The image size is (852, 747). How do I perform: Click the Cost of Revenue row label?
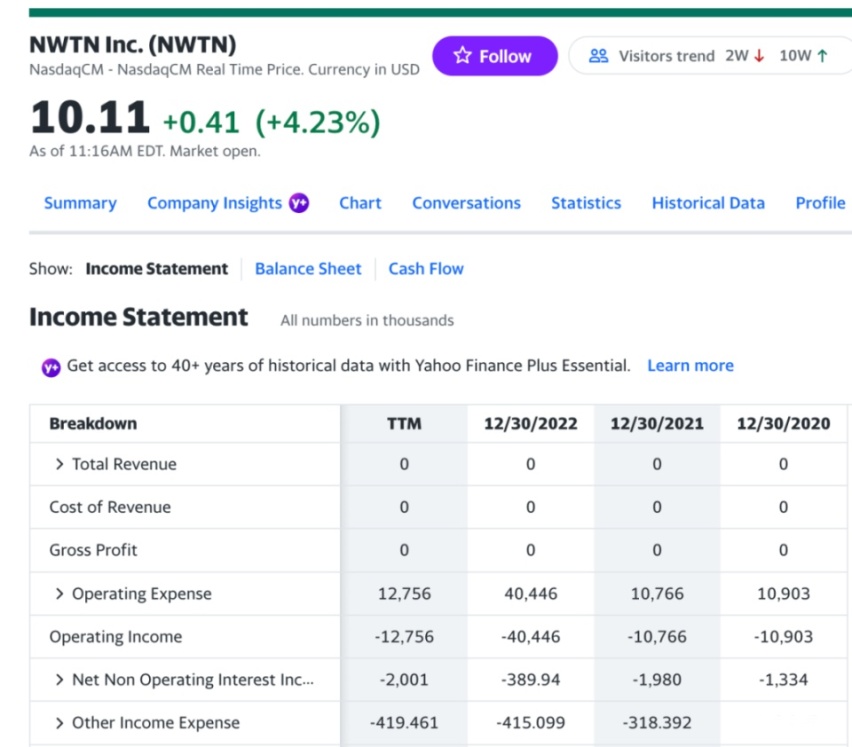[x=110, y=507]
